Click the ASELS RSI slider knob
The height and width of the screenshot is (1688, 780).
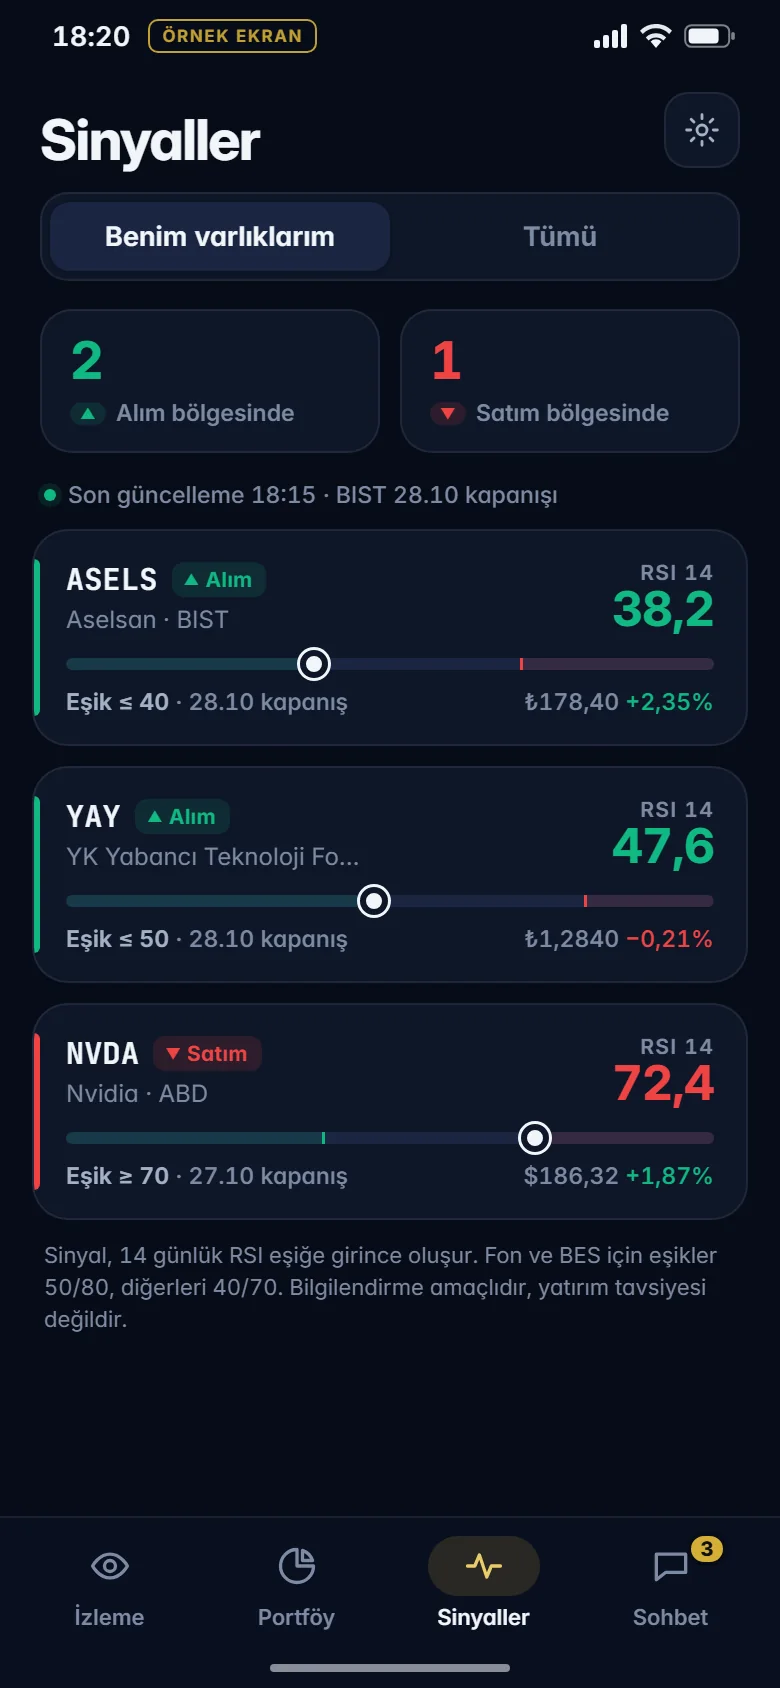[314, 664]
